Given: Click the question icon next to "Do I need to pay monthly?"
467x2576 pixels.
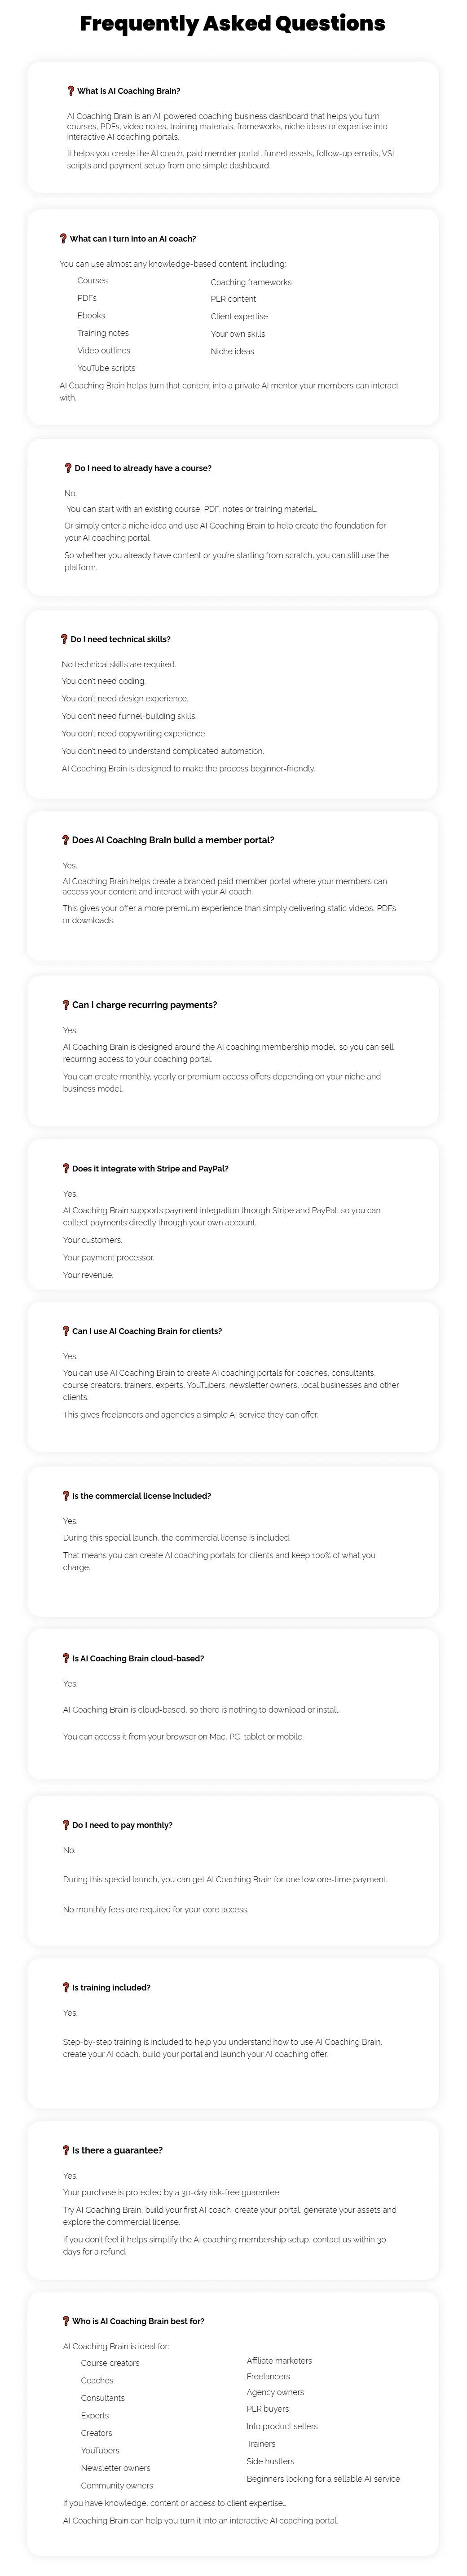Looking at the screenshot, I should (x=66, y=1825).
